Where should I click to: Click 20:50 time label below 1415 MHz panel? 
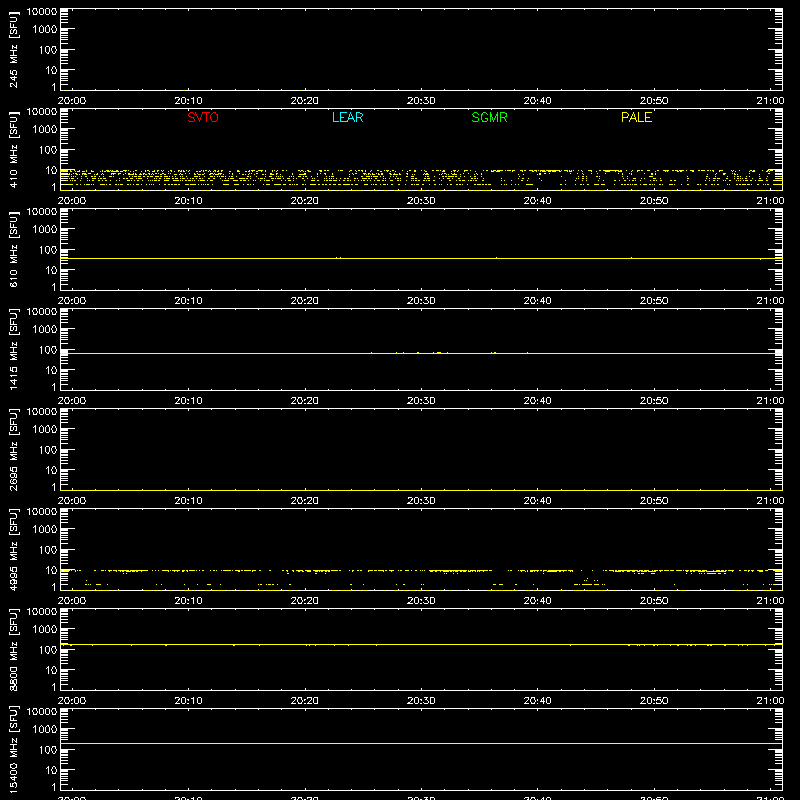[654, 401]
